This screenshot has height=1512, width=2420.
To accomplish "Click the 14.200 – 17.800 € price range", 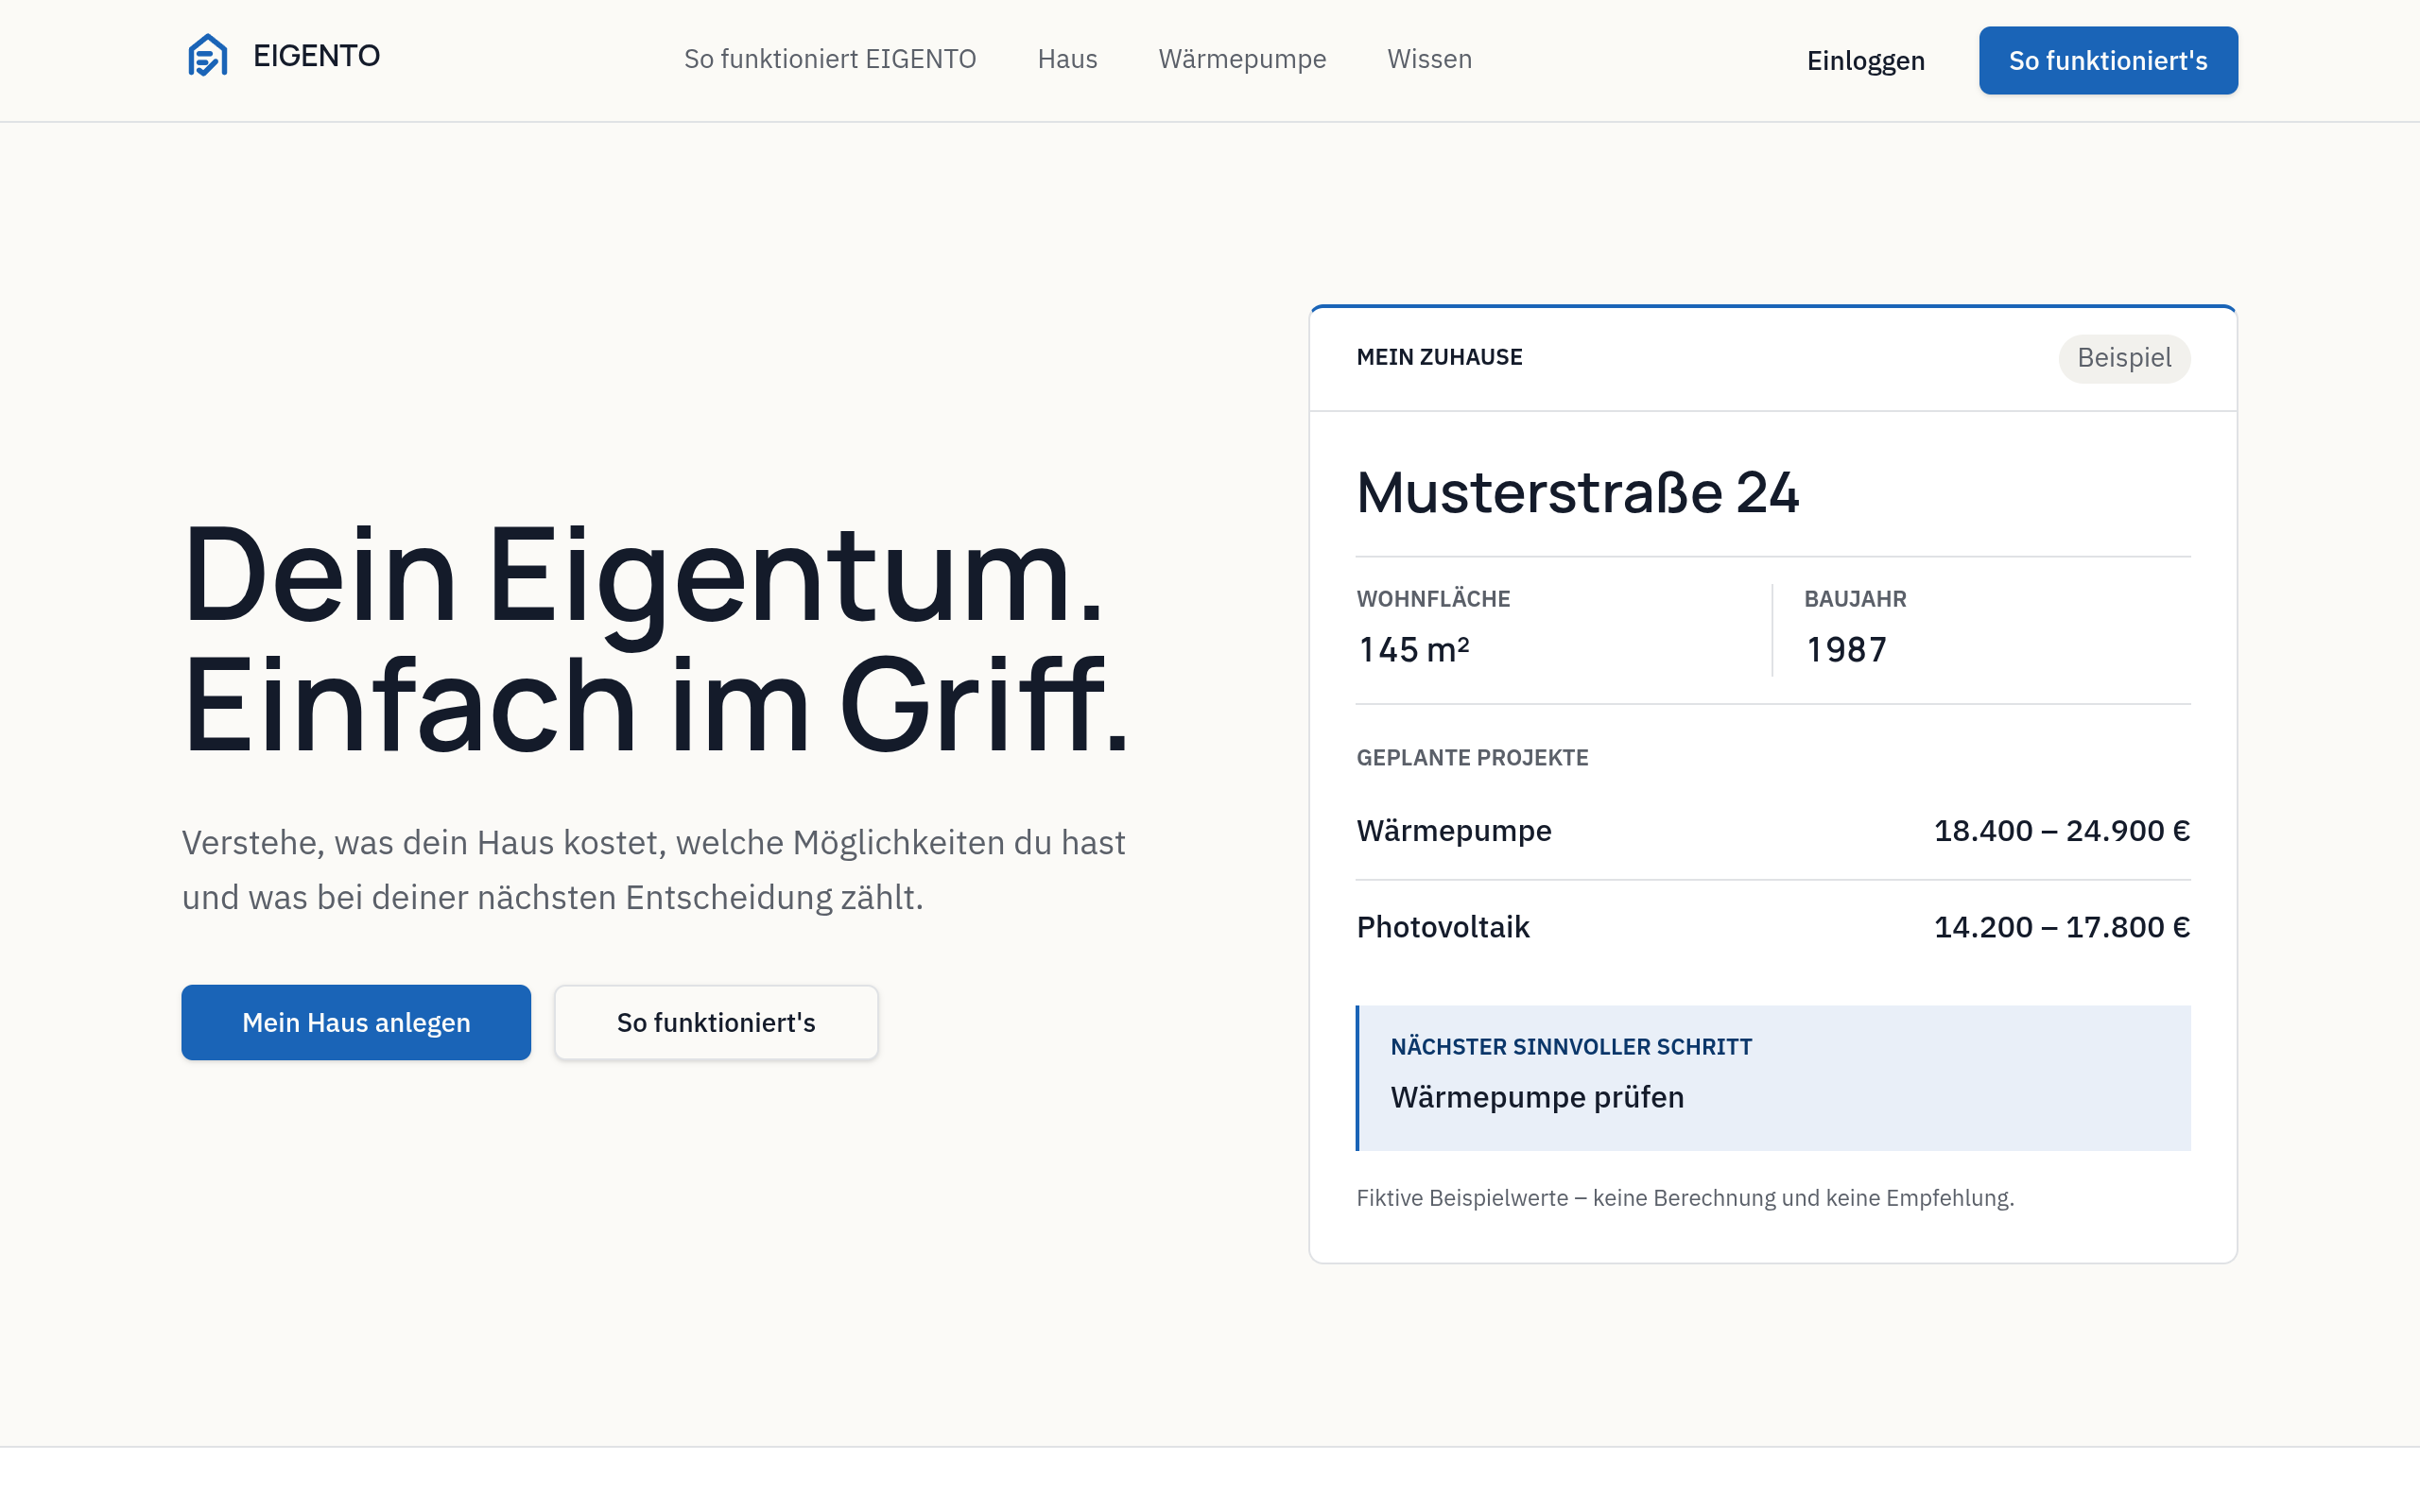I will (x=2062, y=927).
